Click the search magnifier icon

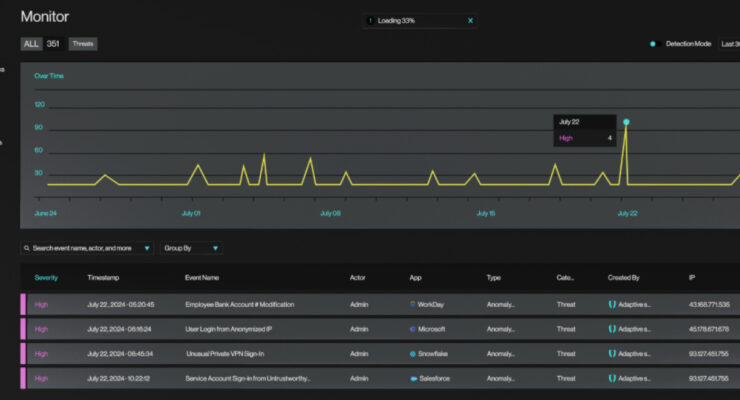27,248
